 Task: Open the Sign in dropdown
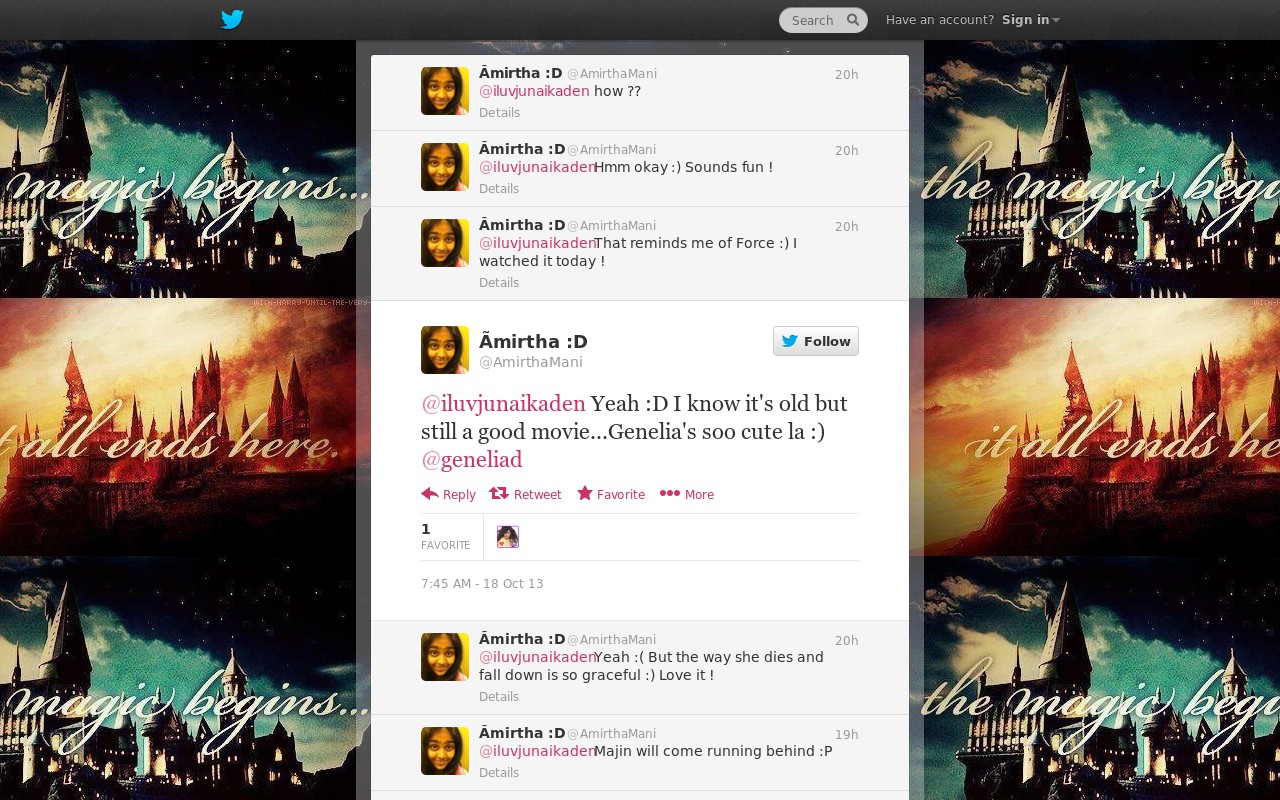1030,20
